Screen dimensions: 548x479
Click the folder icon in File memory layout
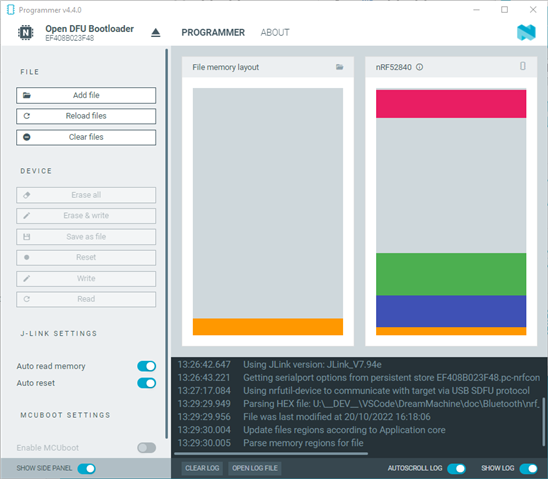pos(339,67)
